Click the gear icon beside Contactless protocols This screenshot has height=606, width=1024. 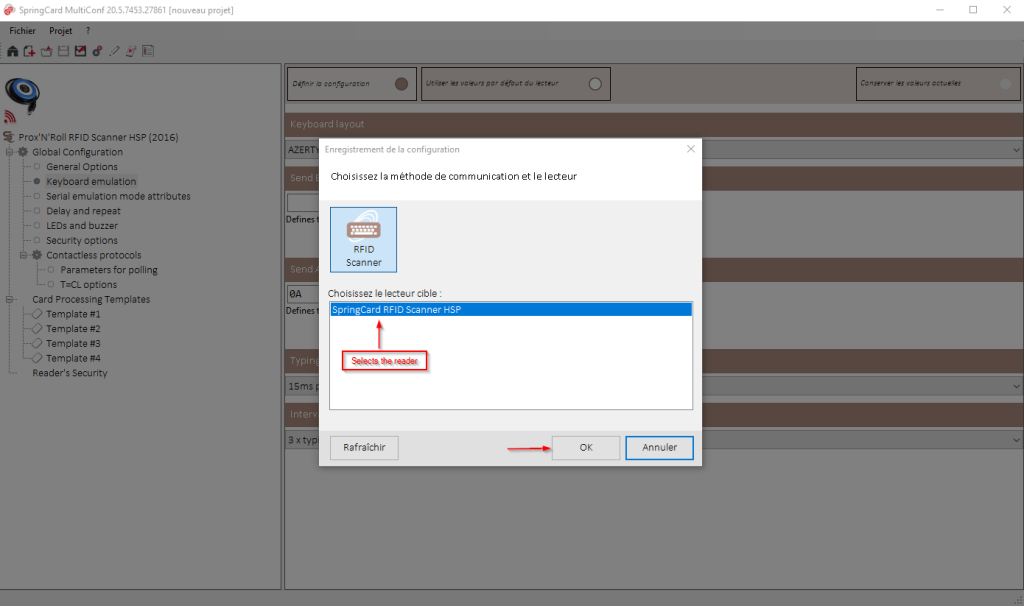(x=37, y=255)
